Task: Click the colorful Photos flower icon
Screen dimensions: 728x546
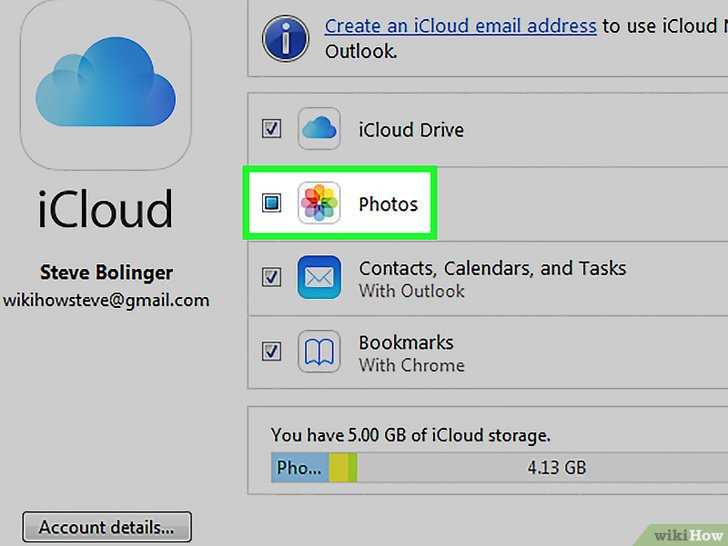Action: point(319,203)
